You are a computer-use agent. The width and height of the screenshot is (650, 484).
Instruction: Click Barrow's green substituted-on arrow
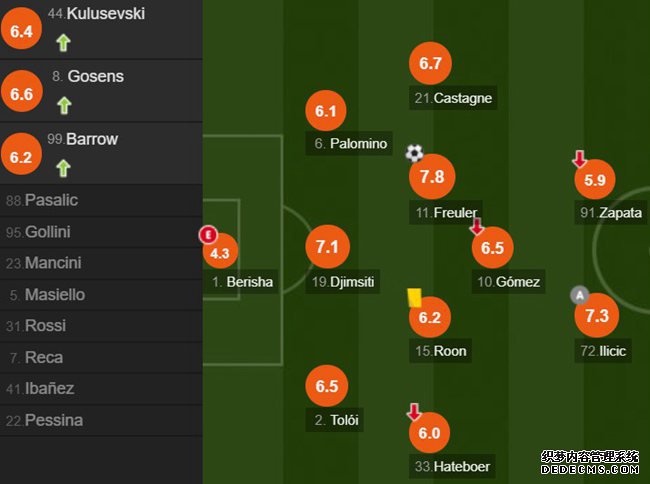pos(63,168)
